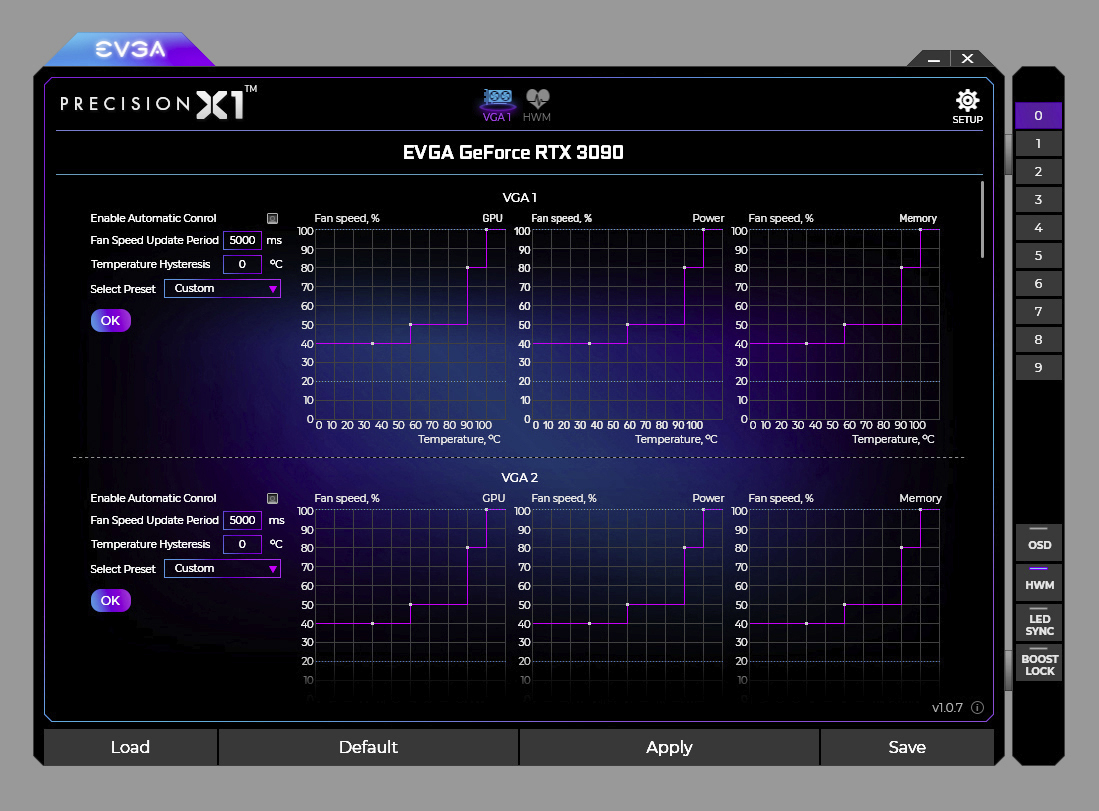Confirm VGA 2 settings with OK
The image size is (1099, 811).
111,600
